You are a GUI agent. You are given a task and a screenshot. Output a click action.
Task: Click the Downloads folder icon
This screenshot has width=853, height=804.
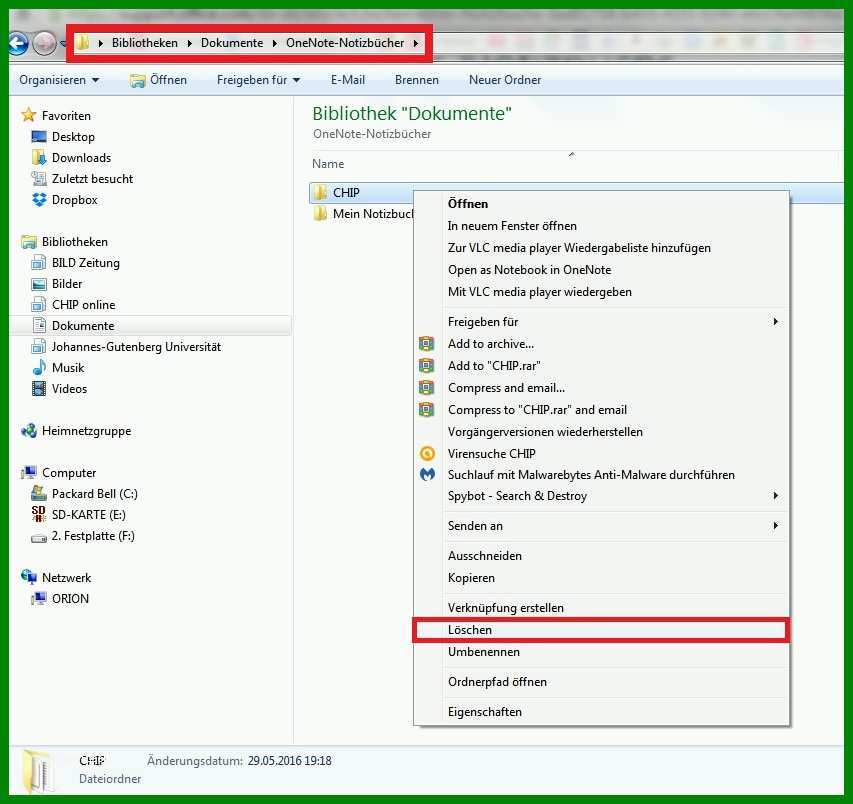tap(39, 158)
